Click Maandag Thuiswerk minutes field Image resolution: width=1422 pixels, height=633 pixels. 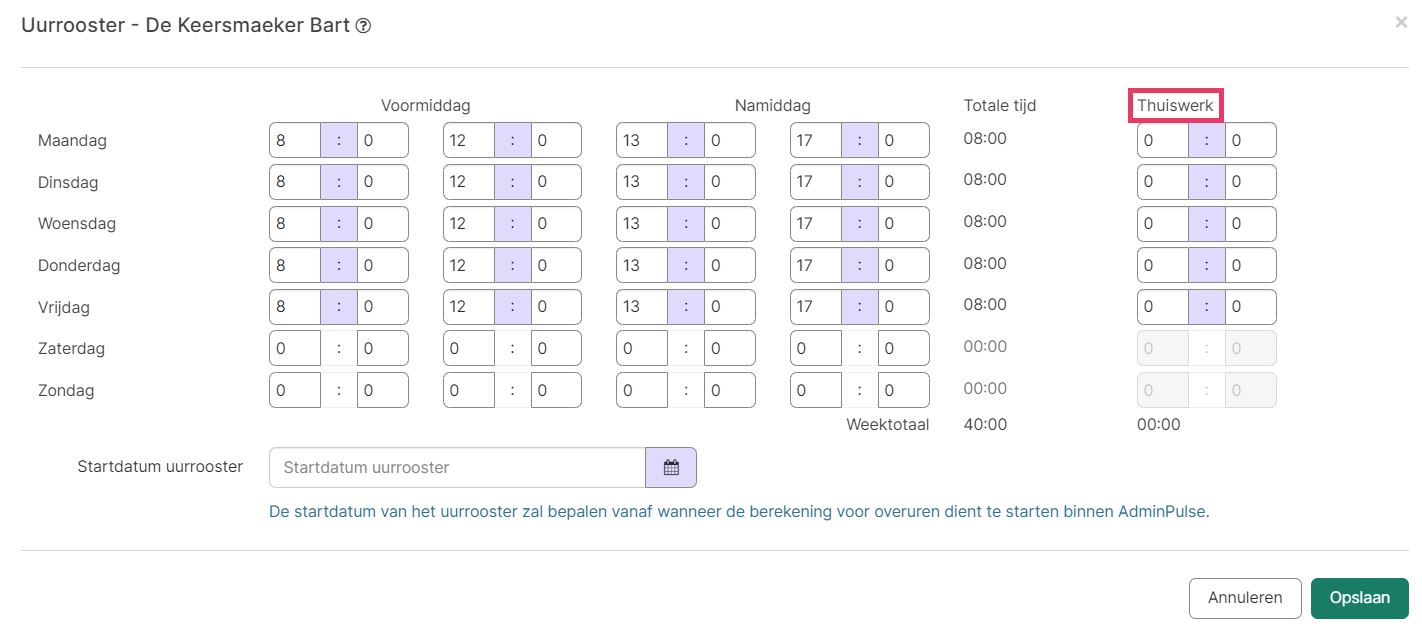click(1251, 140)
